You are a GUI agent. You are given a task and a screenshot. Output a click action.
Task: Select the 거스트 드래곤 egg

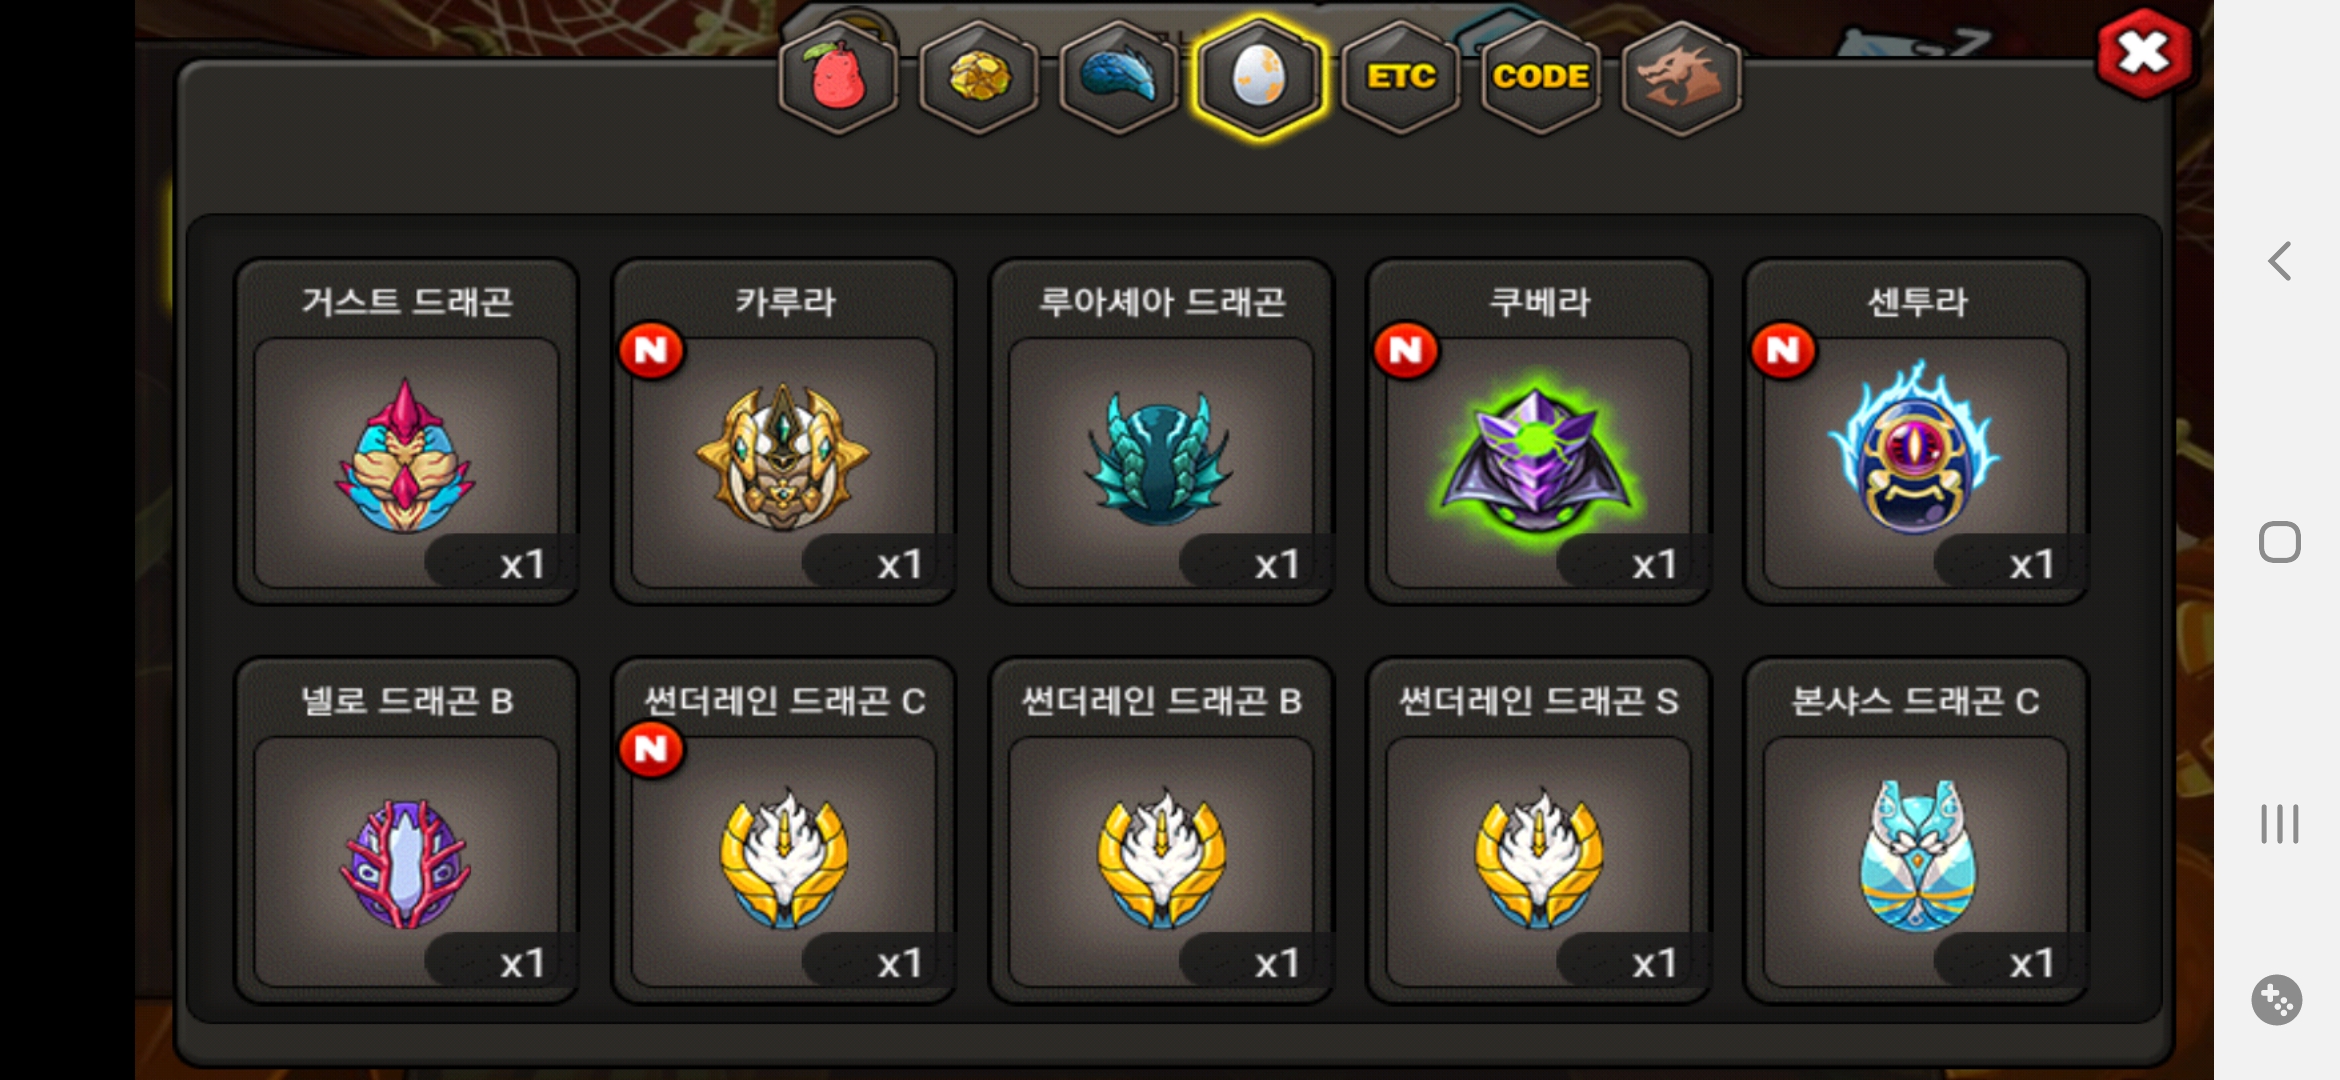[x=407, y=431]
